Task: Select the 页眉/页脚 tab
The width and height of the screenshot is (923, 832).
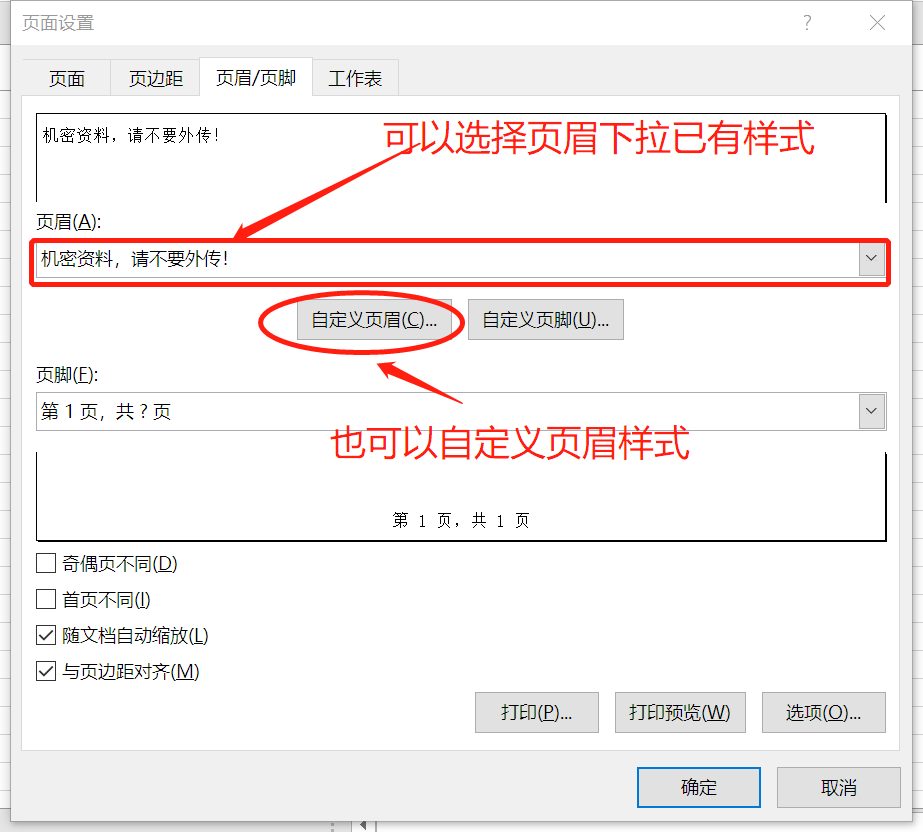Action: tap(256, 77)
